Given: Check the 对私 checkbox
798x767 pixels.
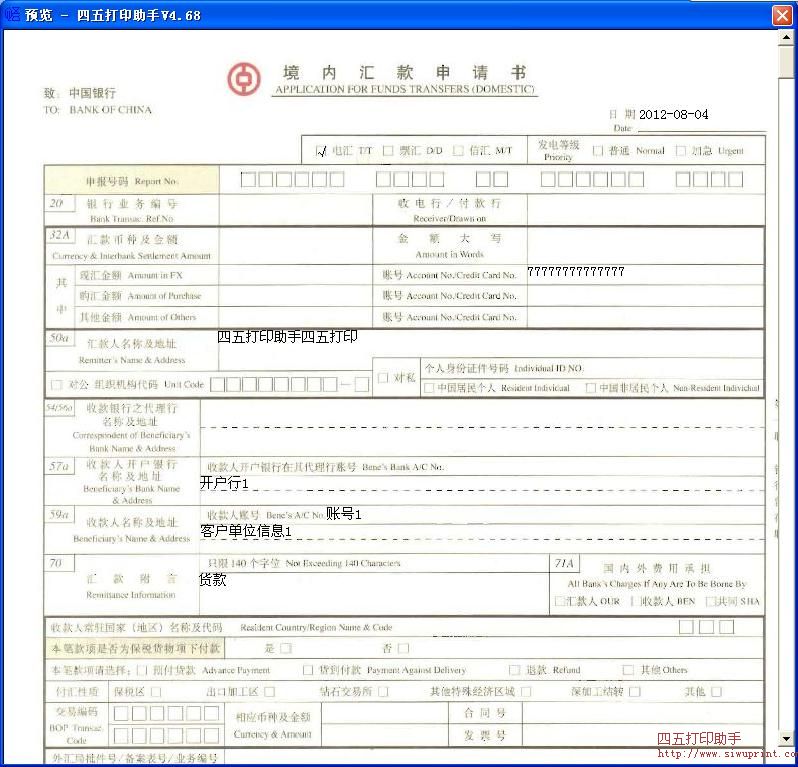Looking at the screenshot, I should coord(383,378).
